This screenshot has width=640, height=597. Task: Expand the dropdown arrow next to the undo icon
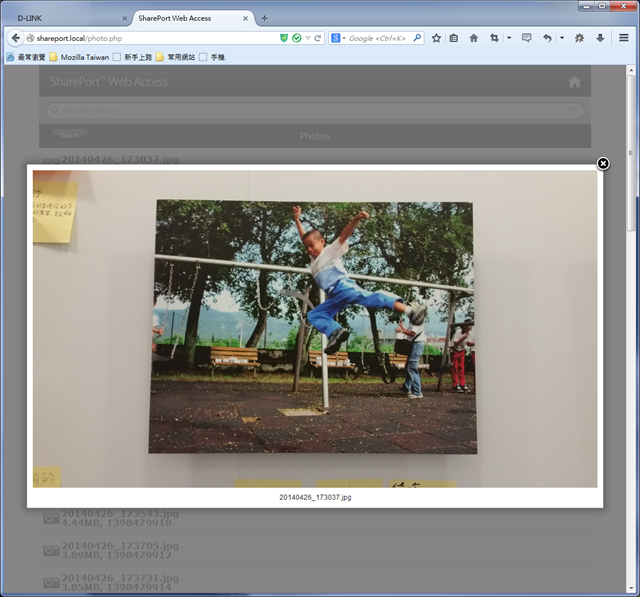click(562, 38)
